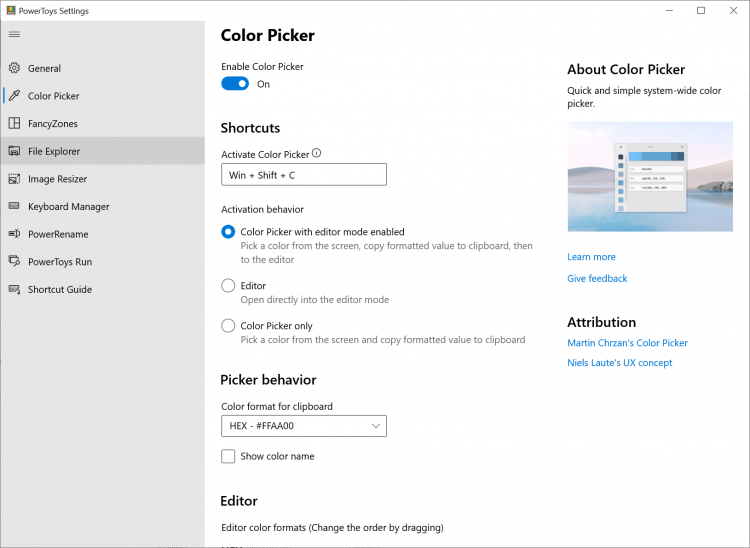Viewport: 750px width, 548px height.
Task: Click the Image Resizer sidebar icon
Action: click(14, 179)
